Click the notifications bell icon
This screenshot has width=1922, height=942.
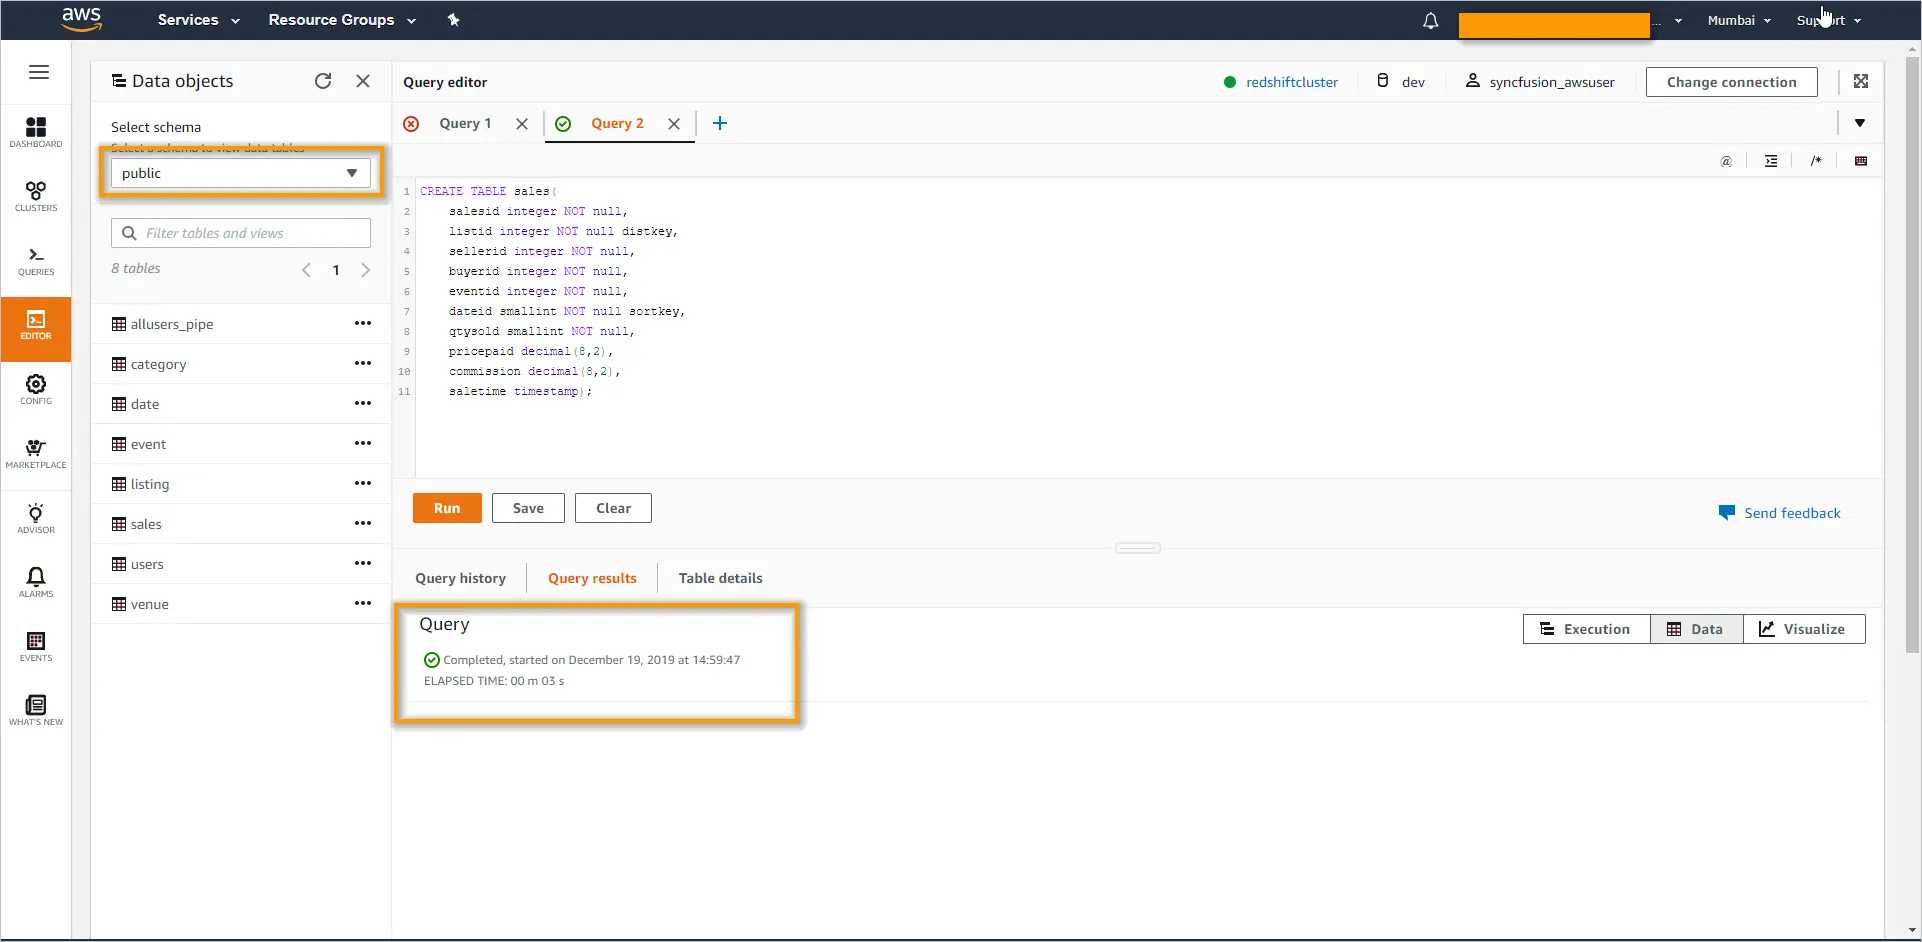pos(1430,21)
